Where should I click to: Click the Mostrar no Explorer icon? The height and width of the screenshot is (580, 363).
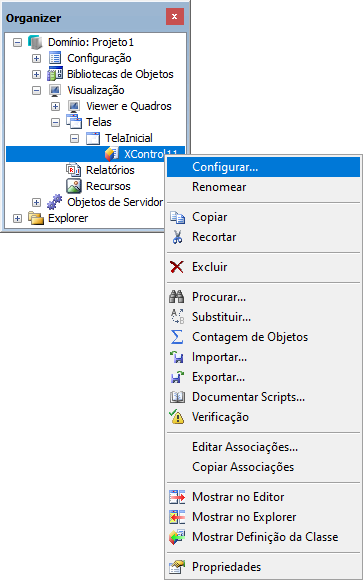point(177,517)
